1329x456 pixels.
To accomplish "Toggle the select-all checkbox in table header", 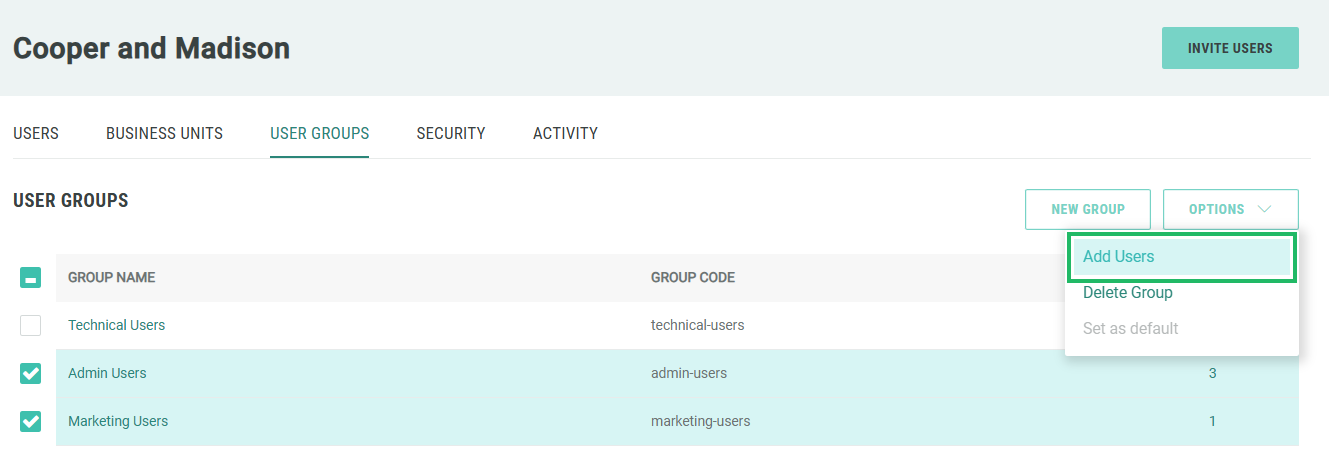I will pyautogui.click(x=31, y=278).
